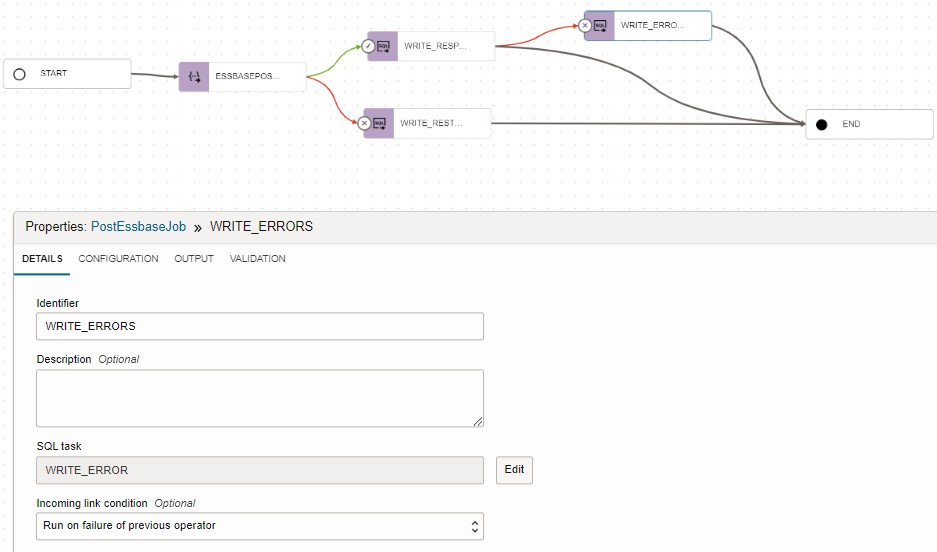Screen dimensions: 937x552
Task: Click the WRITE_ERRO SQL task icon
Action: pyautogui.click(x=600, y=25)
